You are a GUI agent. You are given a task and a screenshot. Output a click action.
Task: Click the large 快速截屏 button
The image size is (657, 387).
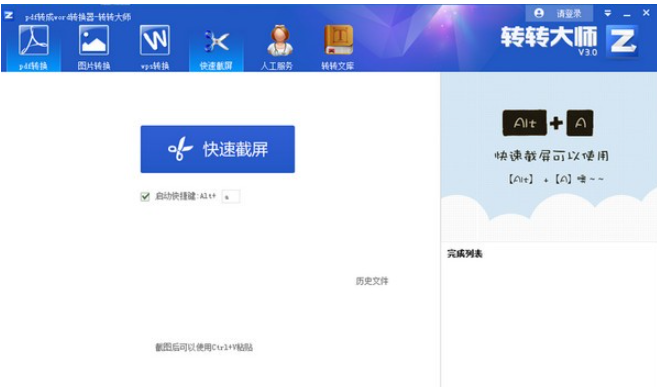[x=217, y=149]
